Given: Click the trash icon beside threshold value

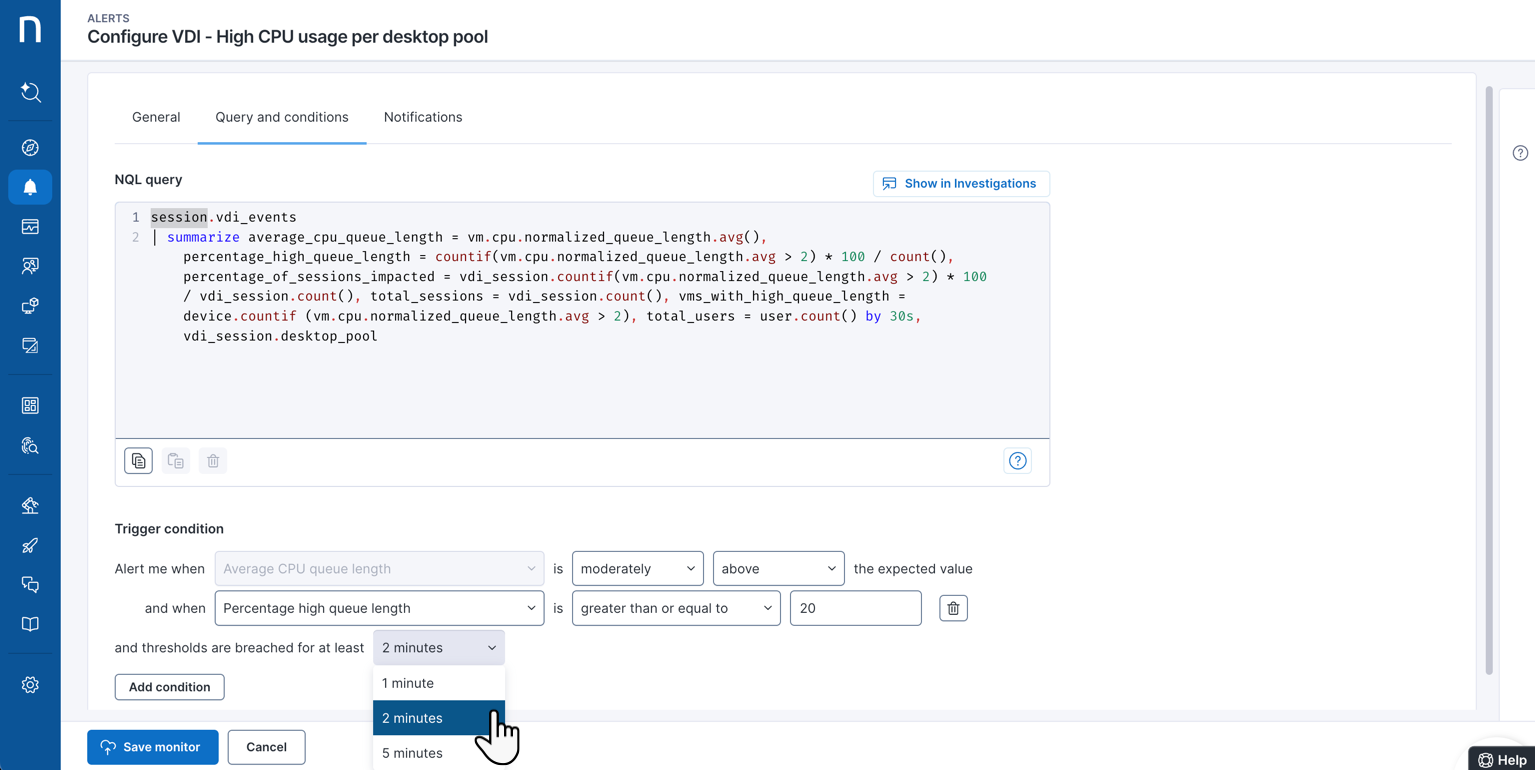Looking at the screenshot, I should click(953, 608).
